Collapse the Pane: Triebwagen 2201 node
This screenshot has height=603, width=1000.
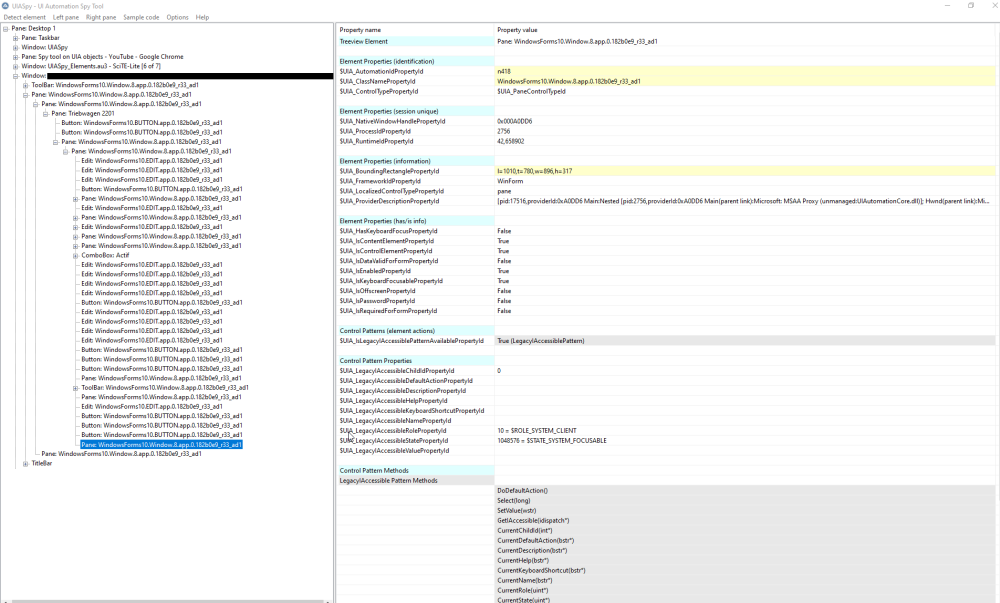click(46, 113)
